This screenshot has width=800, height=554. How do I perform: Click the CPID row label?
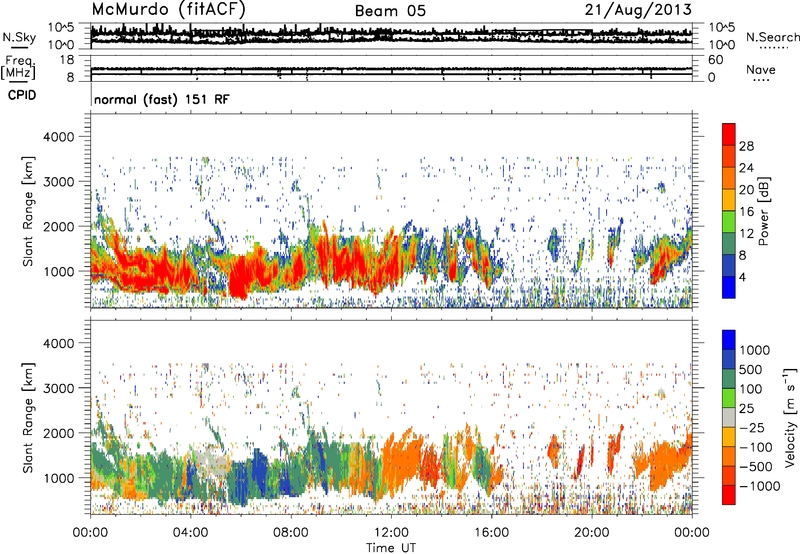21,95
